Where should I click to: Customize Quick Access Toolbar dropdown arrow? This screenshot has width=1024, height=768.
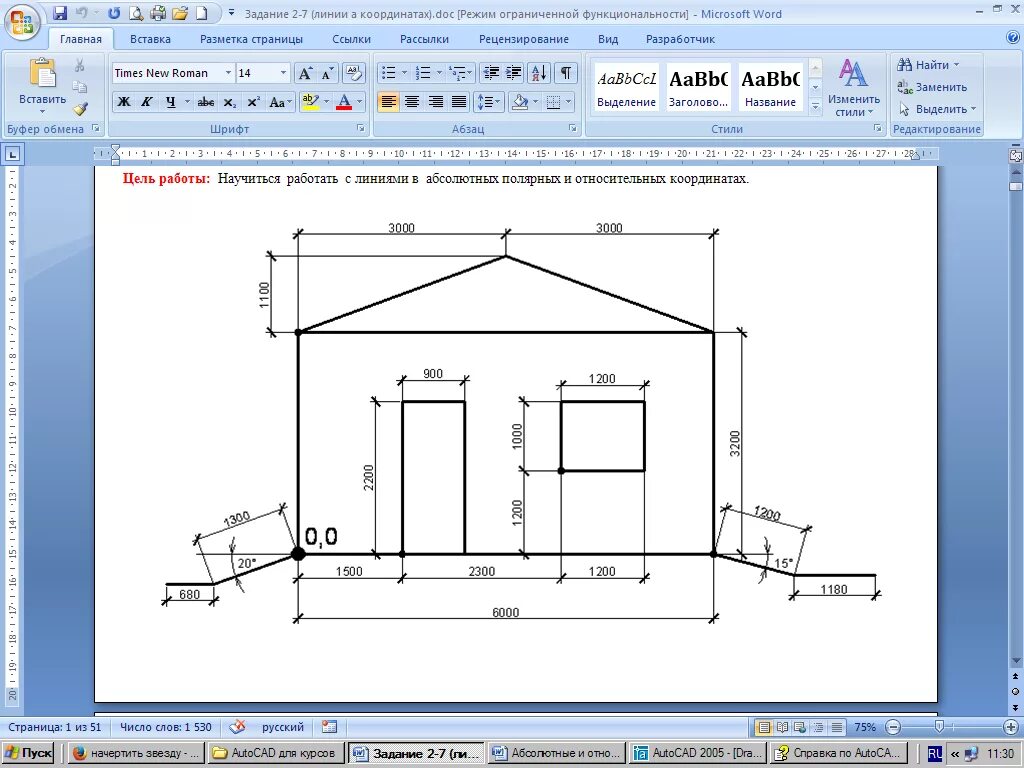(231, 12)
